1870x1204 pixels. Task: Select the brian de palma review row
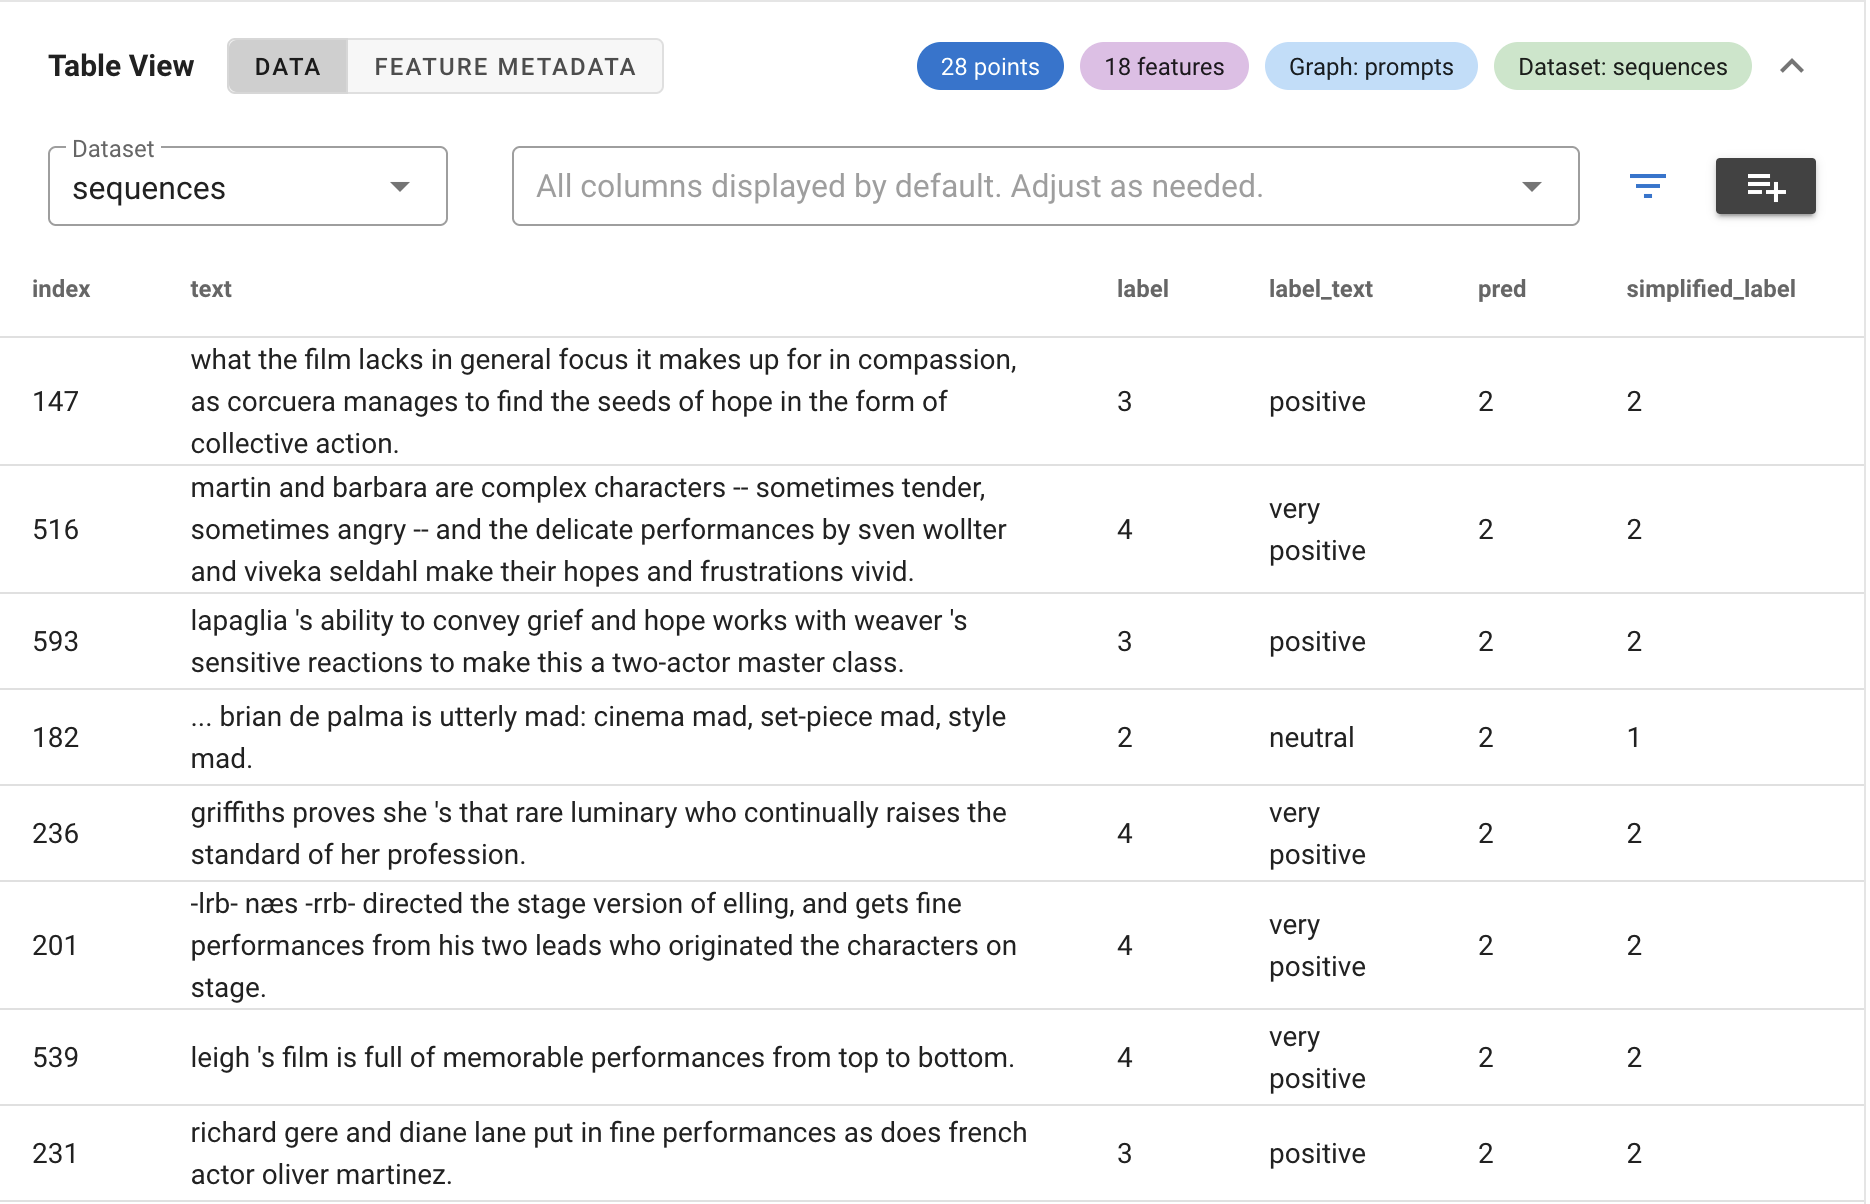(x=600, y=737)
